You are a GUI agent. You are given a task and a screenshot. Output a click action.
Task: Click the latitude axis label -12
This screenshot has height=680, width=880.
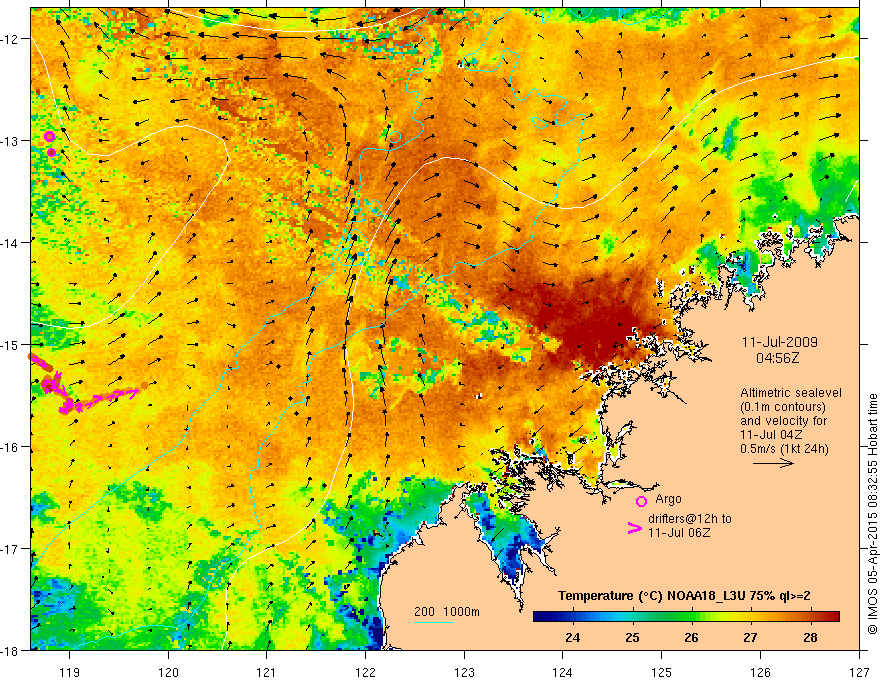(13, 39)
